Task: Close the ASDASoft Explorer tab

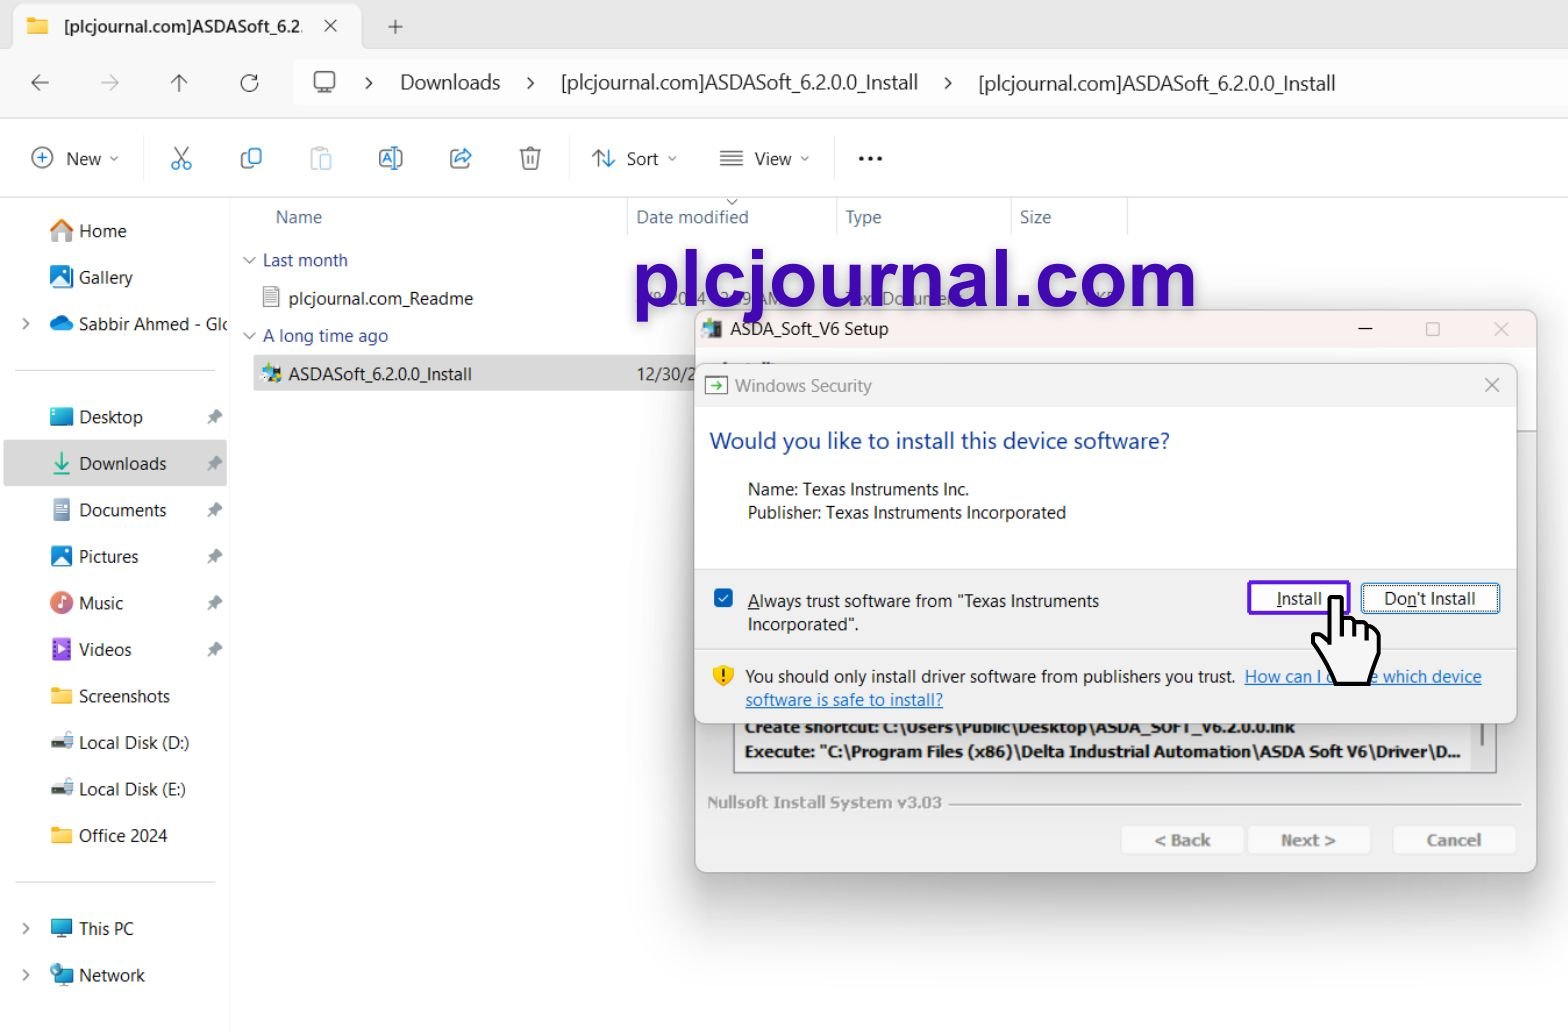Action: [x=330, y=26]
